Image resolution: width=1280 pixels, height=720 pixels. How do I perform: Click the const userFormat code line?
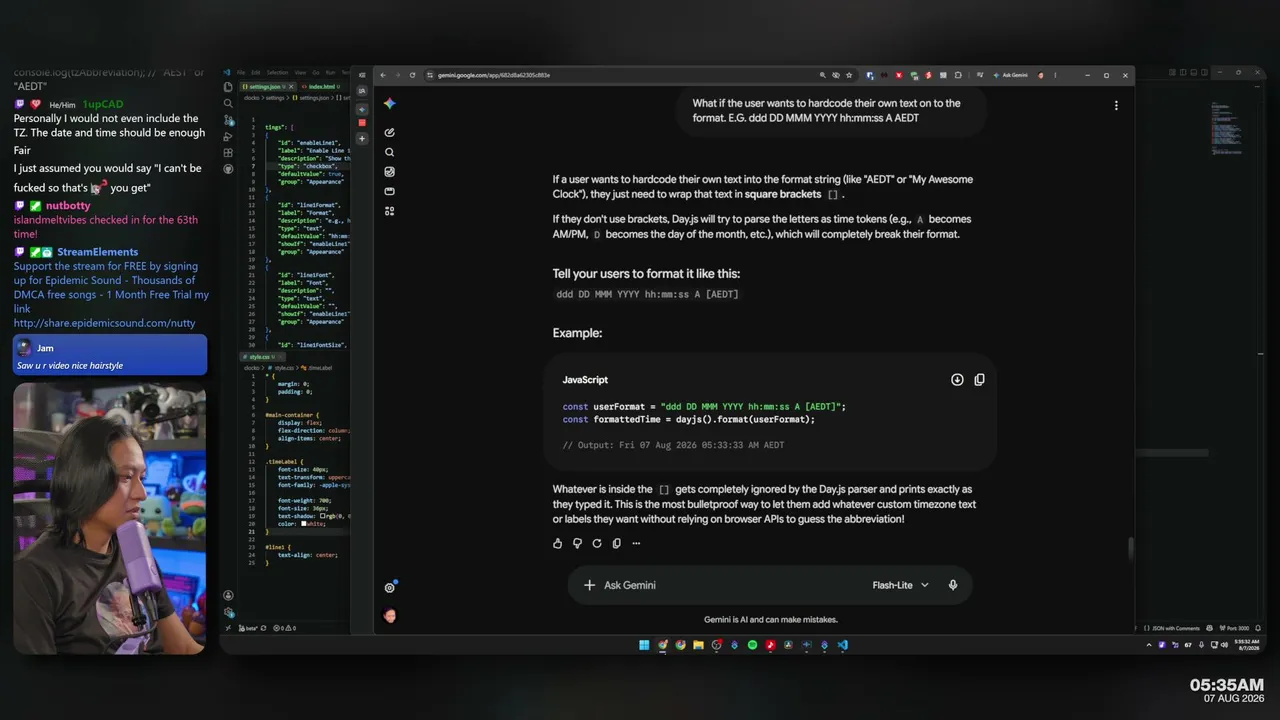tap(704, 407)
